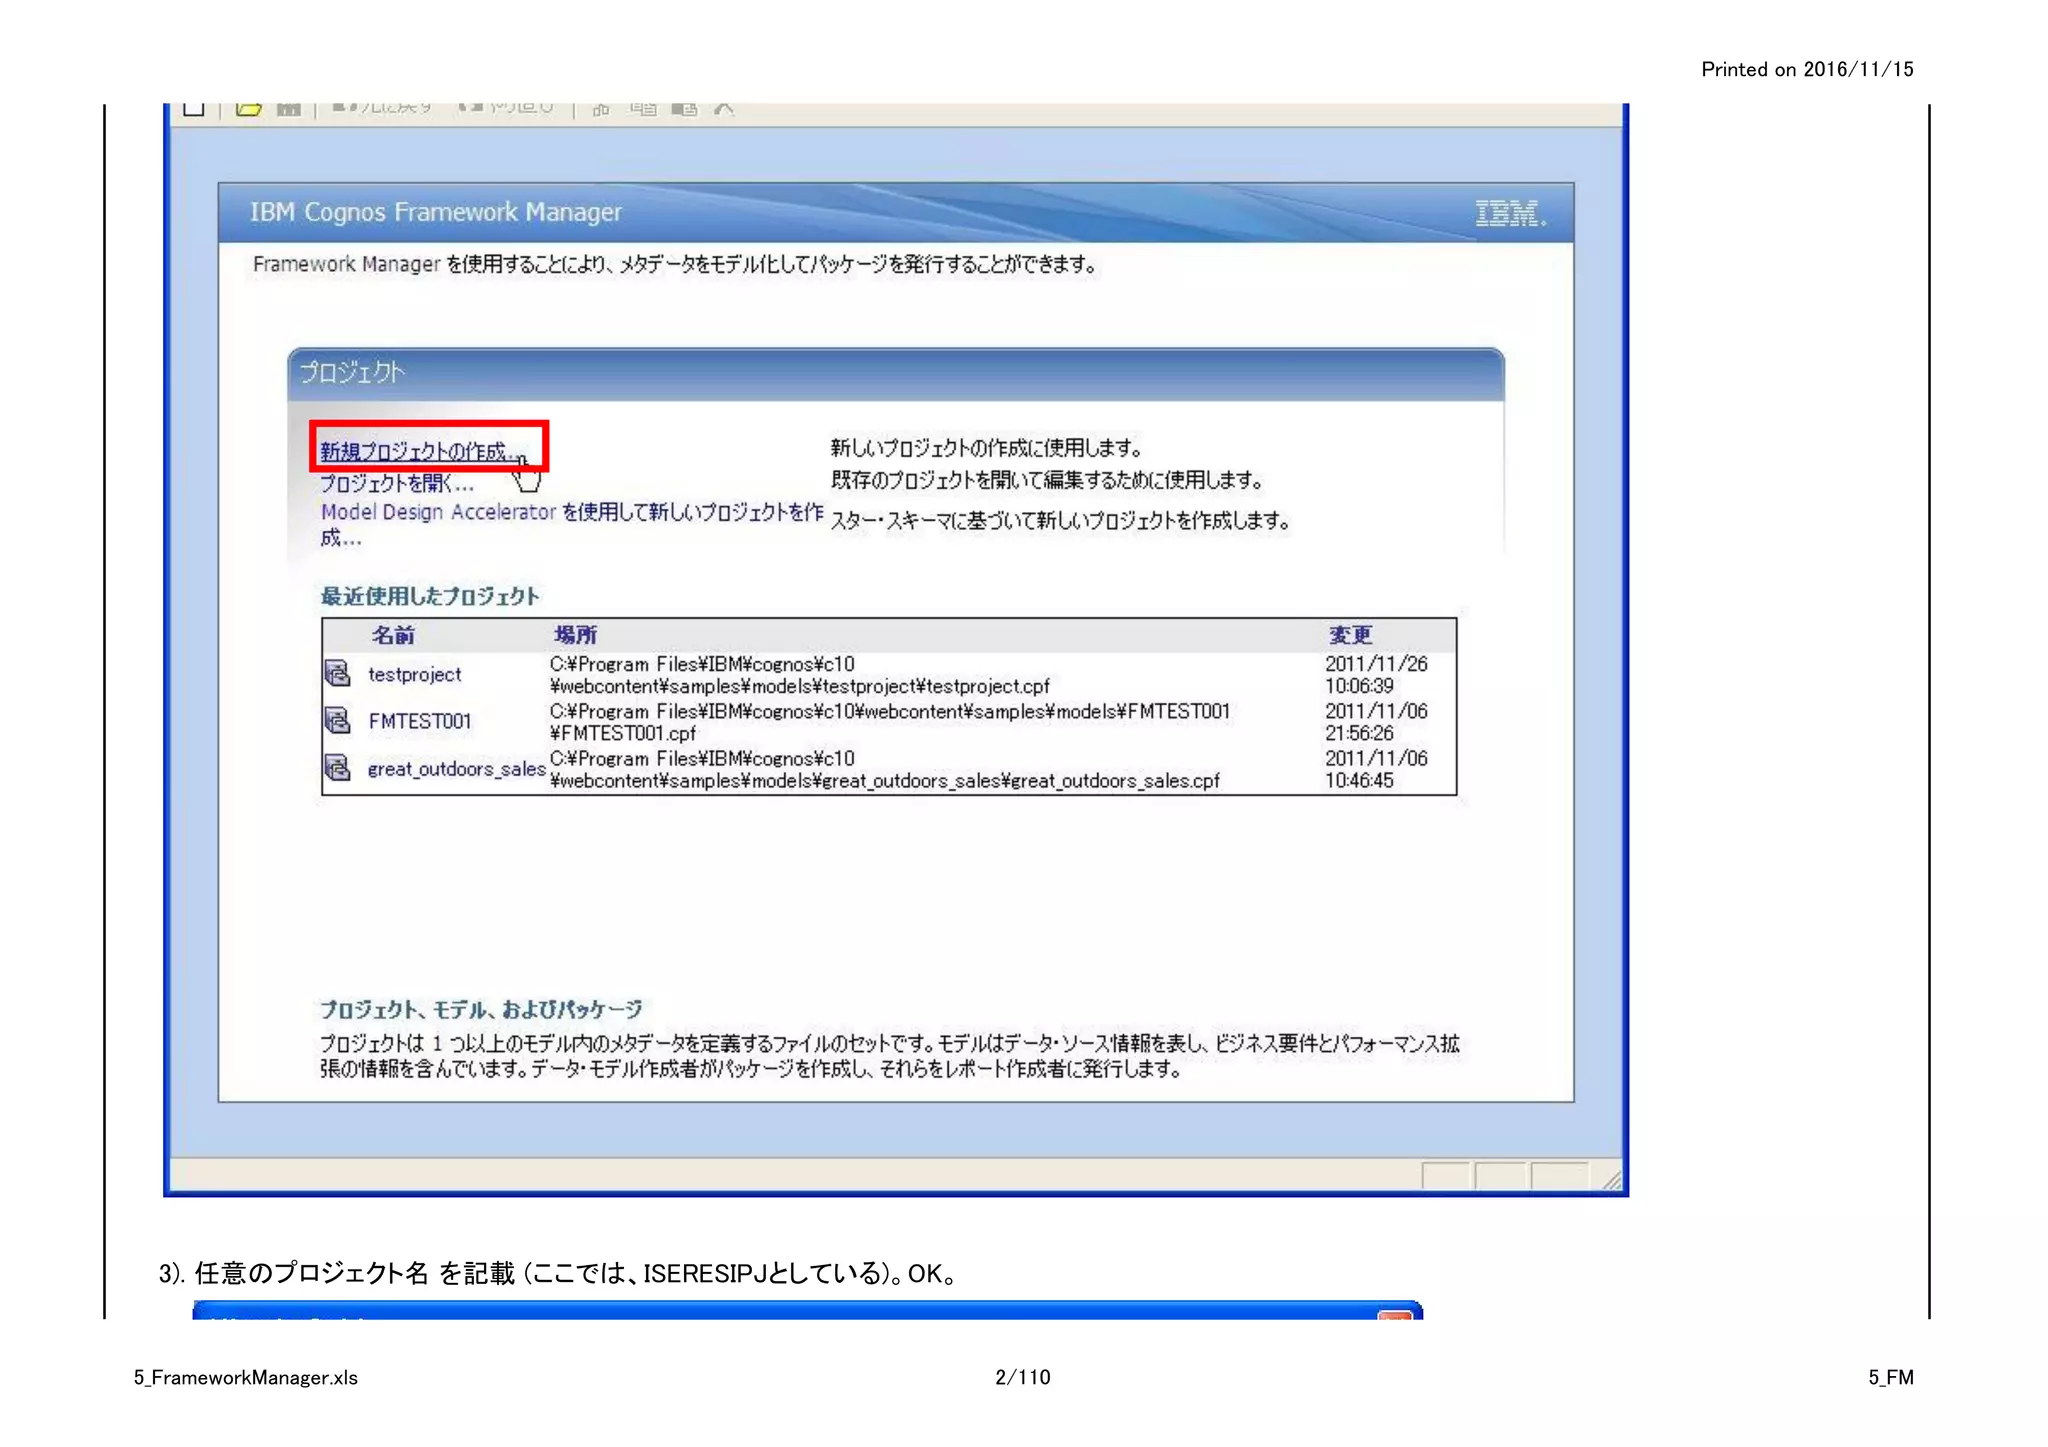The height and width of the screenshot is (1447, 2048).
Task: Open great_outdoors_sales recent project
Action: [456, 769]
